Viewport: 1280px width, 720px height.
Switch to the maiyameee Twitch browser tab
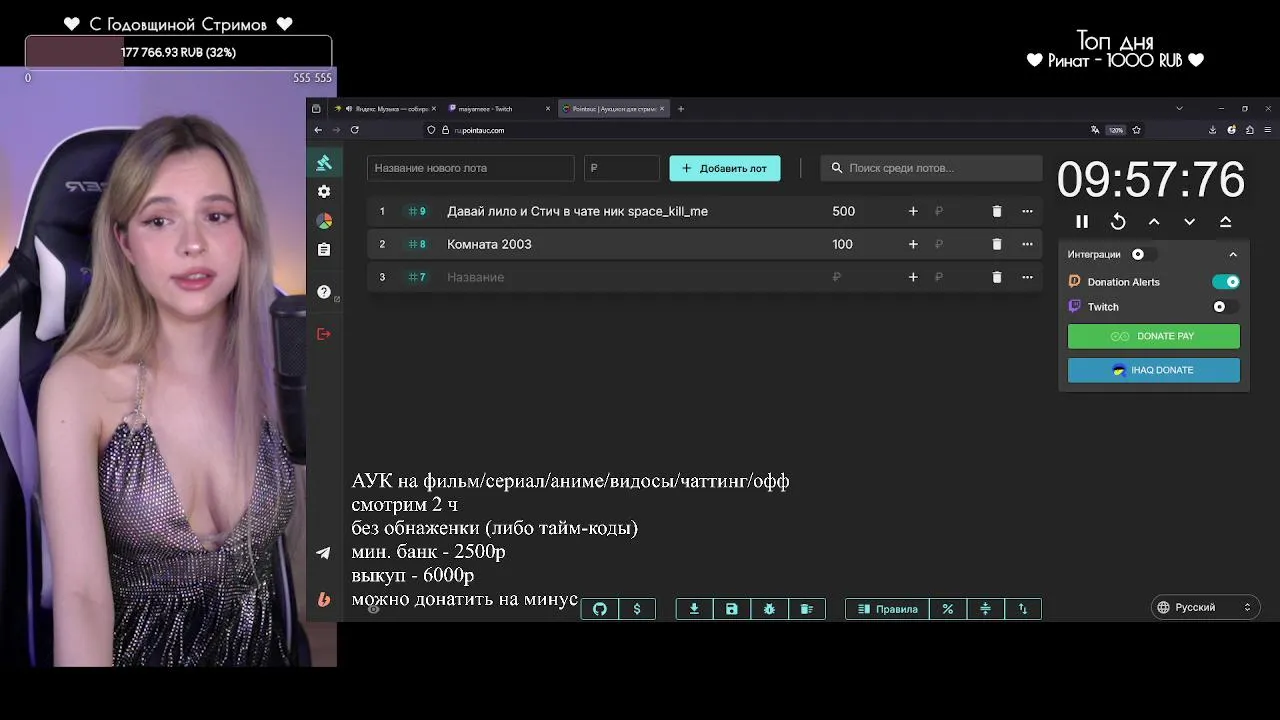pos(498,108)
